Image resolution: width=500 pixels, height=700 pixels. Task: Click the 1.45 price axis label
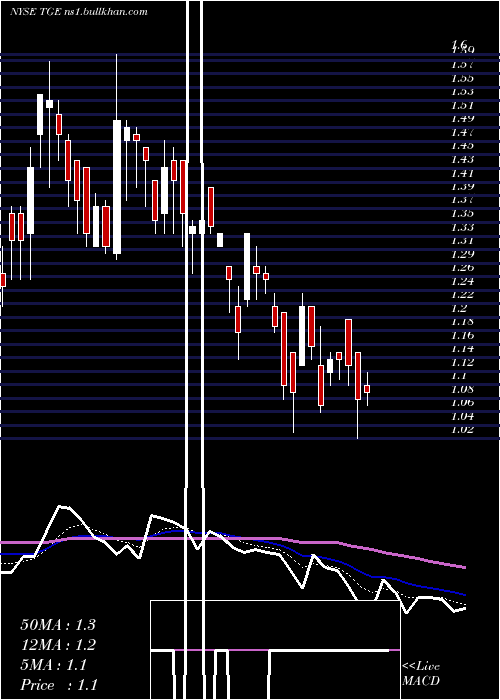[462, 146]
